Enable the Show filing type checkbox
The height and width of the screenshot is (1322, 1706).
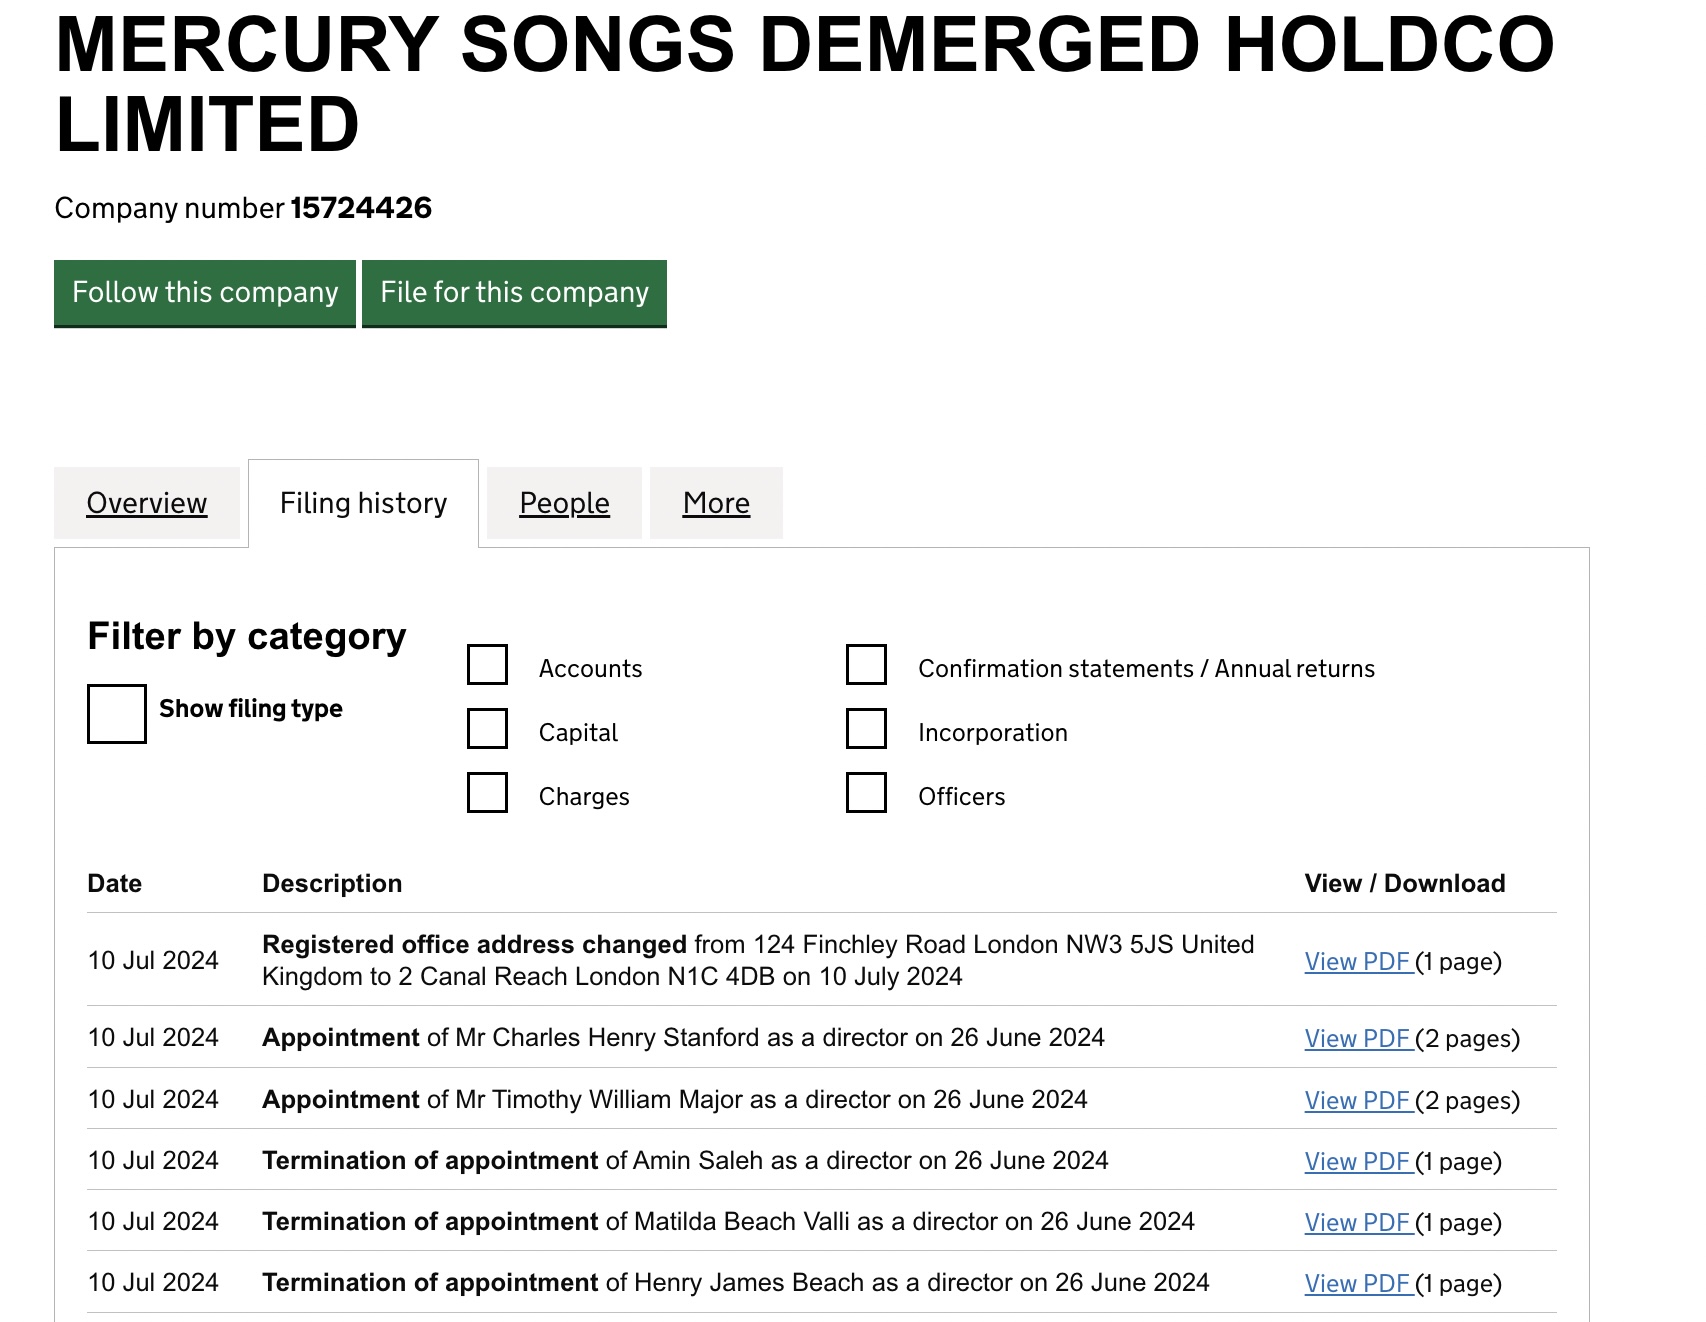click(117, 713)
